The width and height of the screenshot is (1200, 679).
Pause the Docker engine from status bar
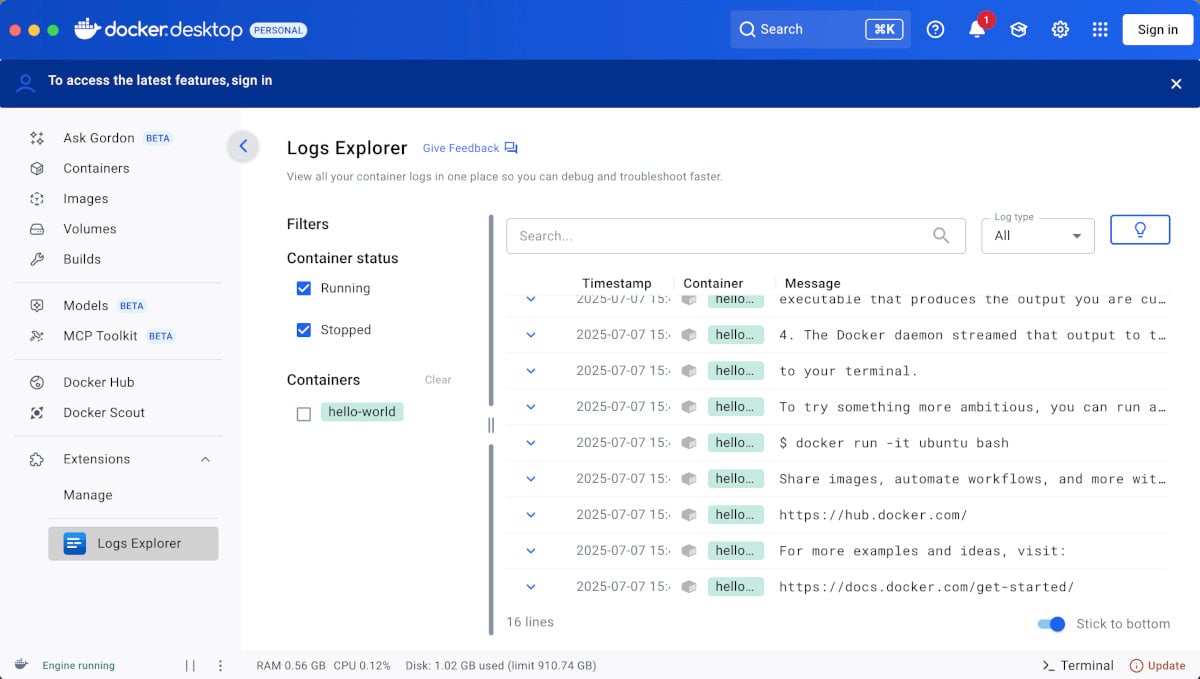coord(190,665)
